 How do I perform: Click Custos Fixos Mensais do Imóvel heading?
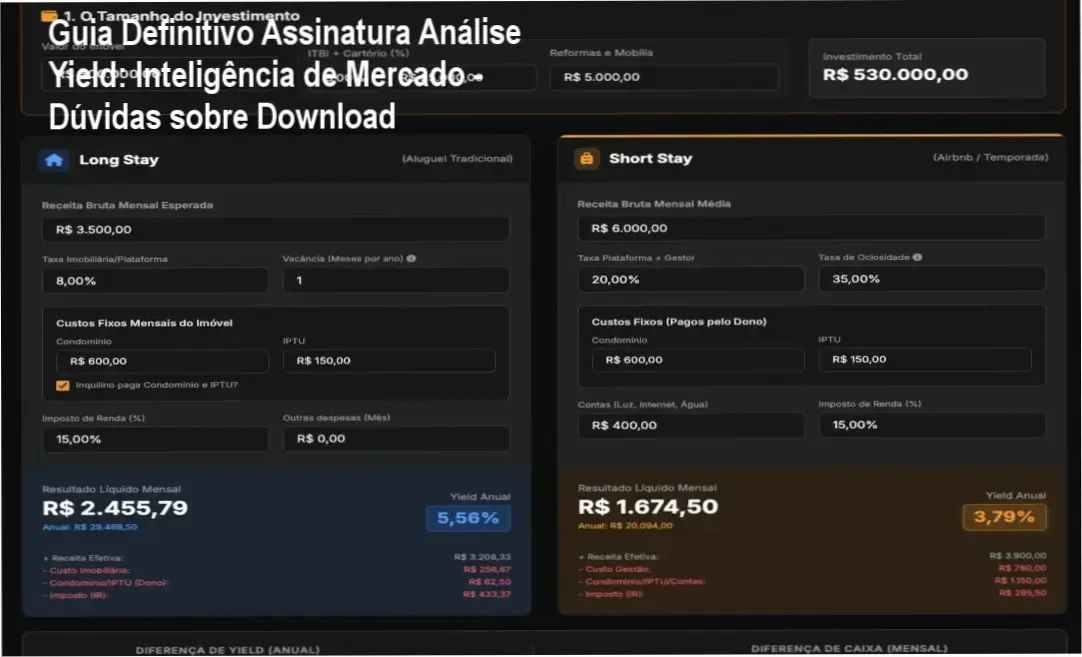pos(144,323)
